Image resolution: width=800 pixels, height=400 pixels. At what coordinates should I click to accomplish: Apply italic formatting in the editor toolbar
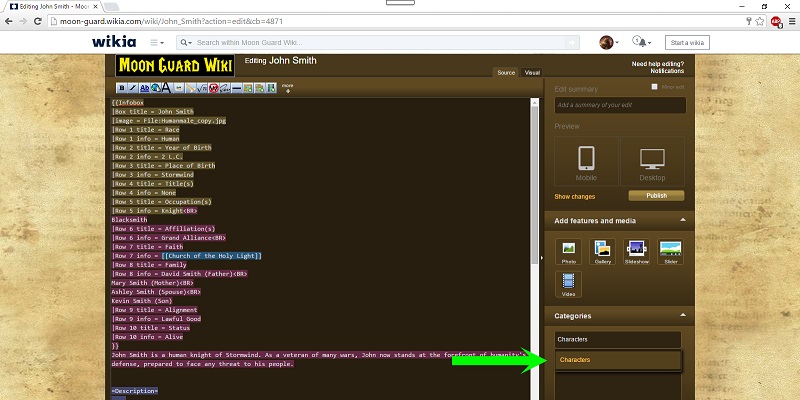[x=133, y=88]
